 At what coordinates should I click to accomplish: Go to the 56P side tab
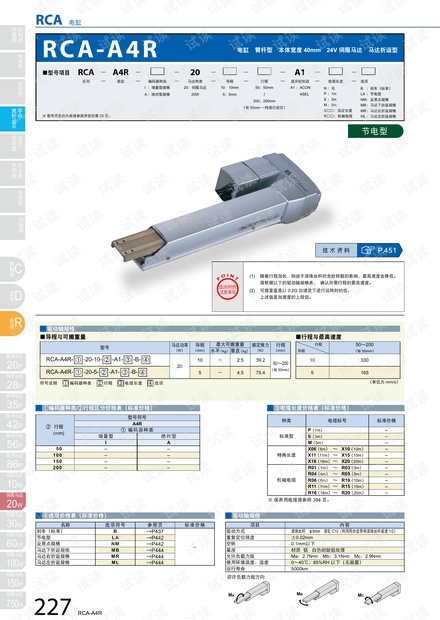(x=13, y=442)
